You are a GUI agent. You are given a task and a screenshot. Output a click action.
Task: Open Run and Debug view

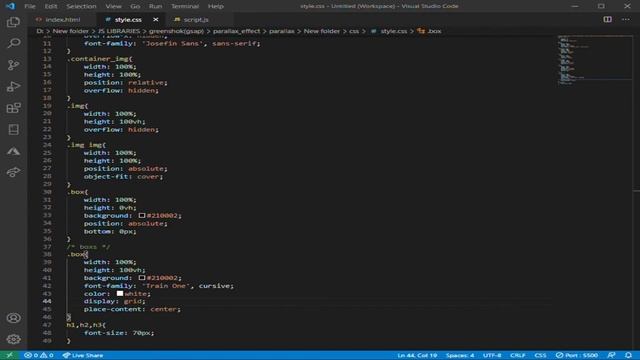pyautogui.click(x=13, y=87)
